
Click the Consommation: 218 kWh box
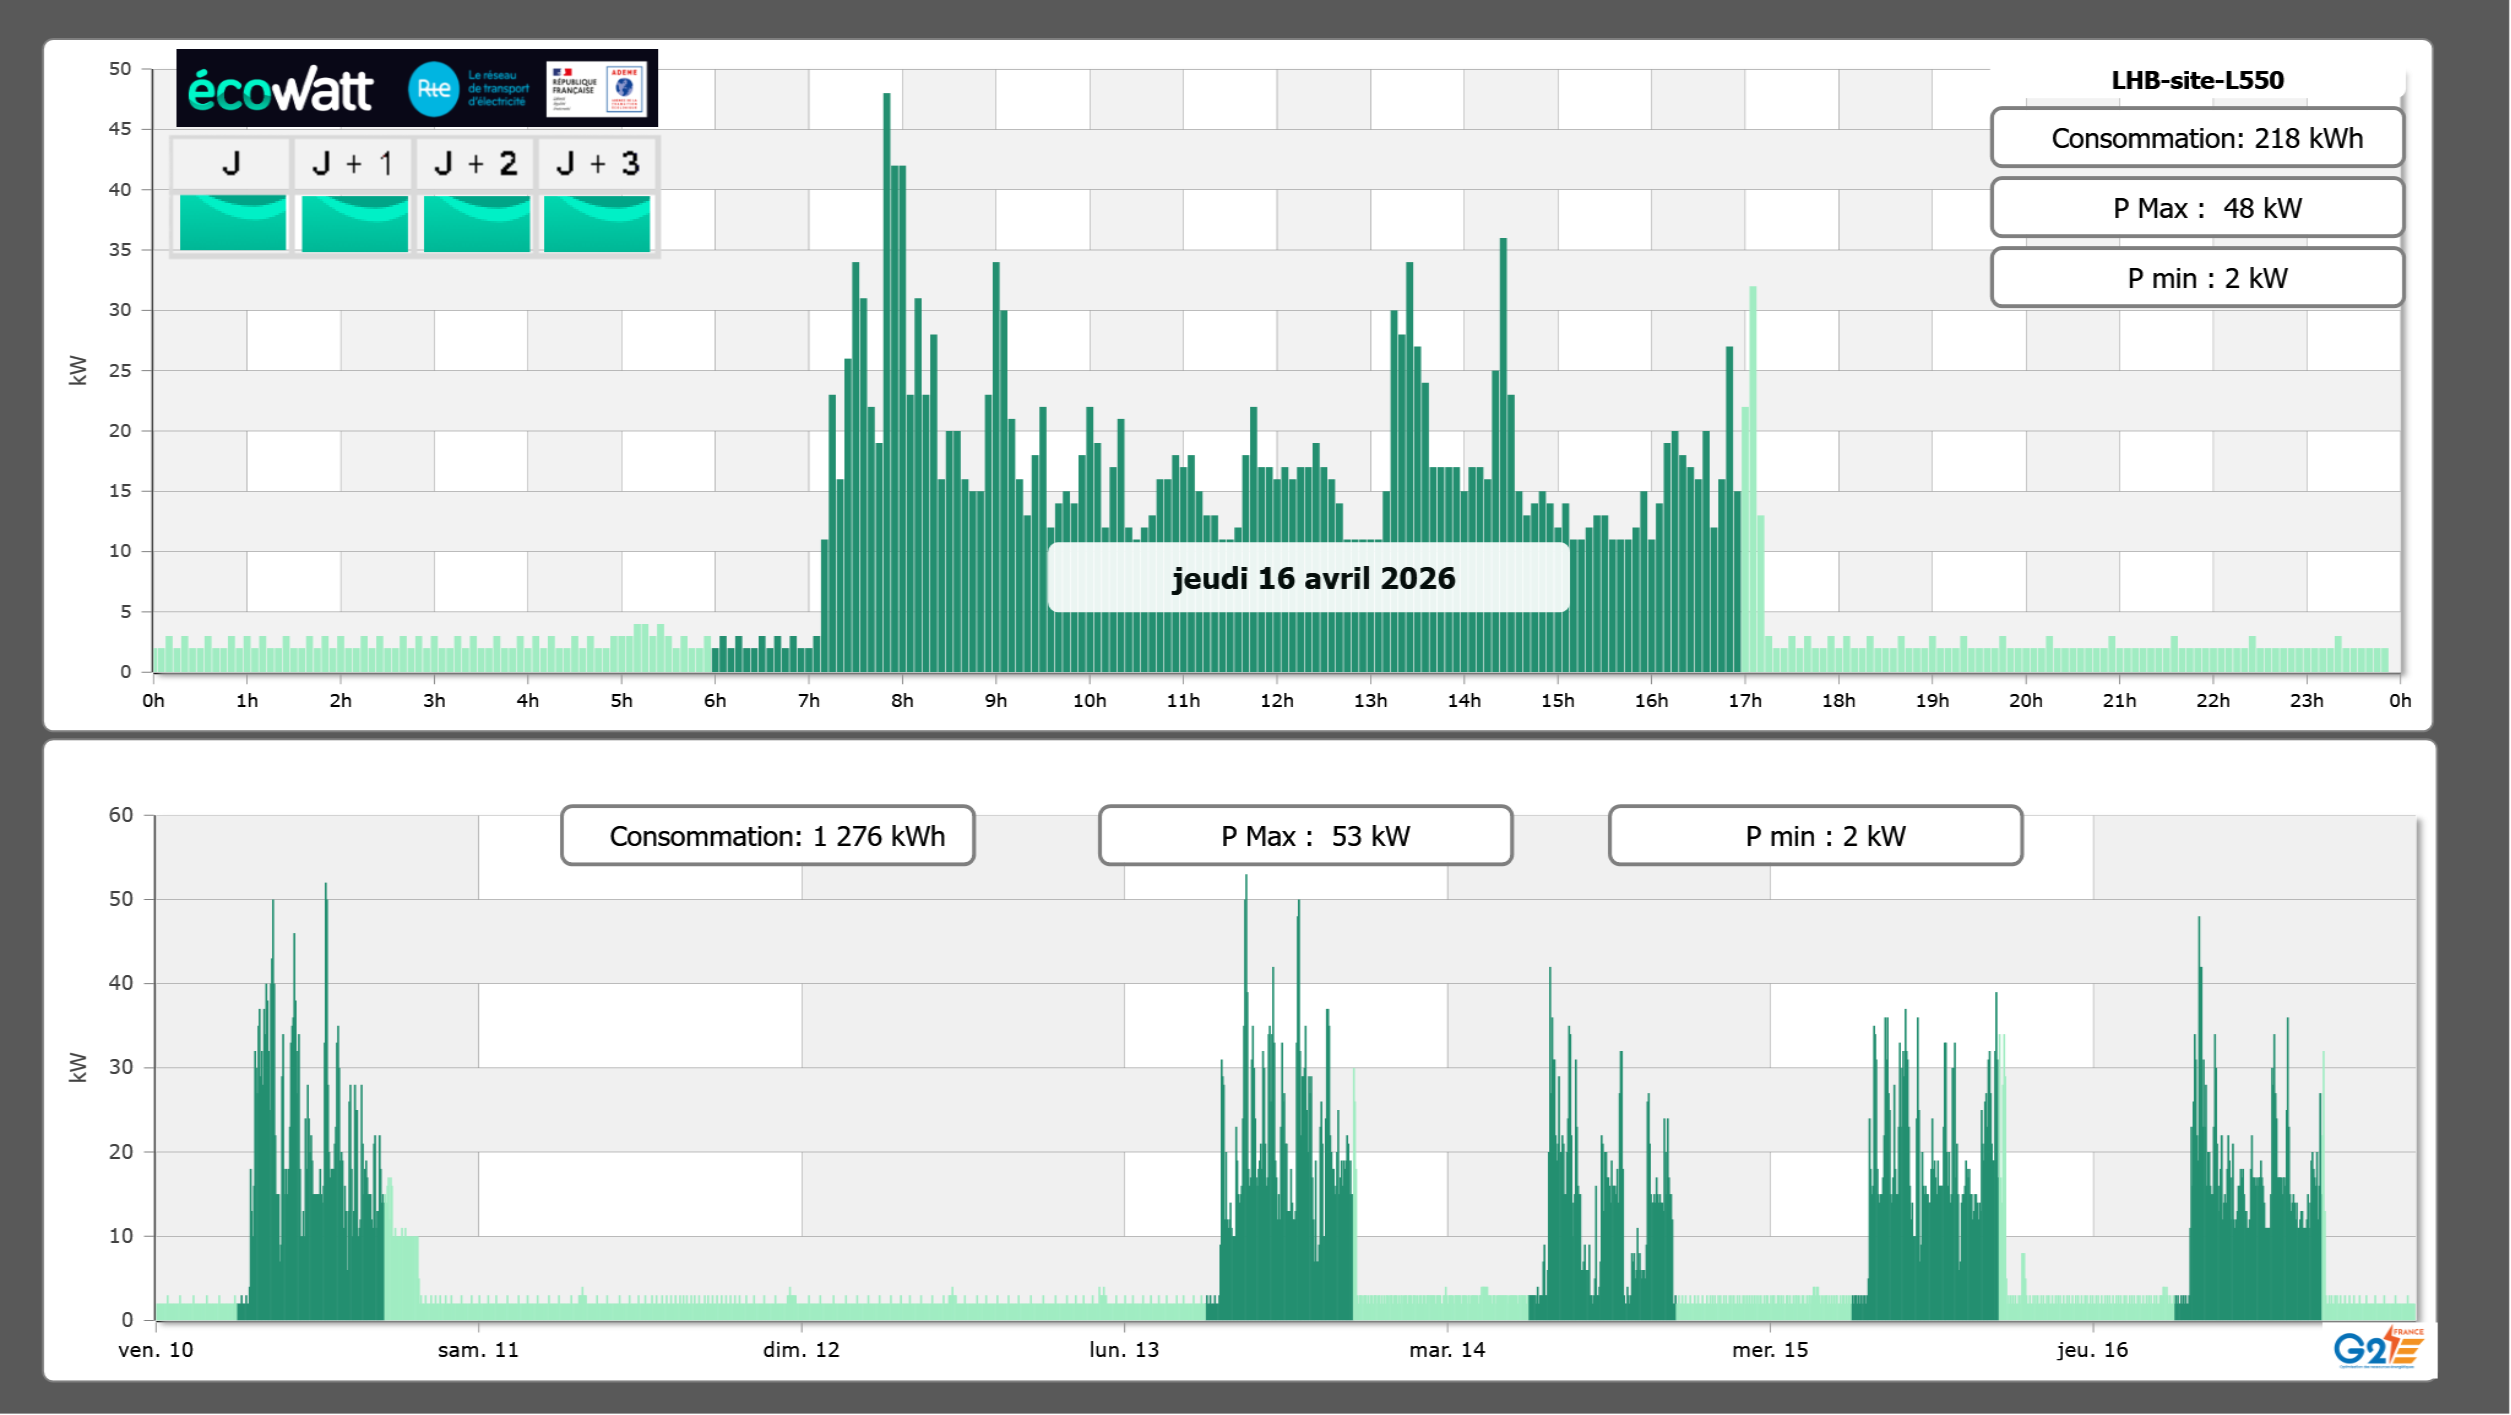(x=2196, y=138)
